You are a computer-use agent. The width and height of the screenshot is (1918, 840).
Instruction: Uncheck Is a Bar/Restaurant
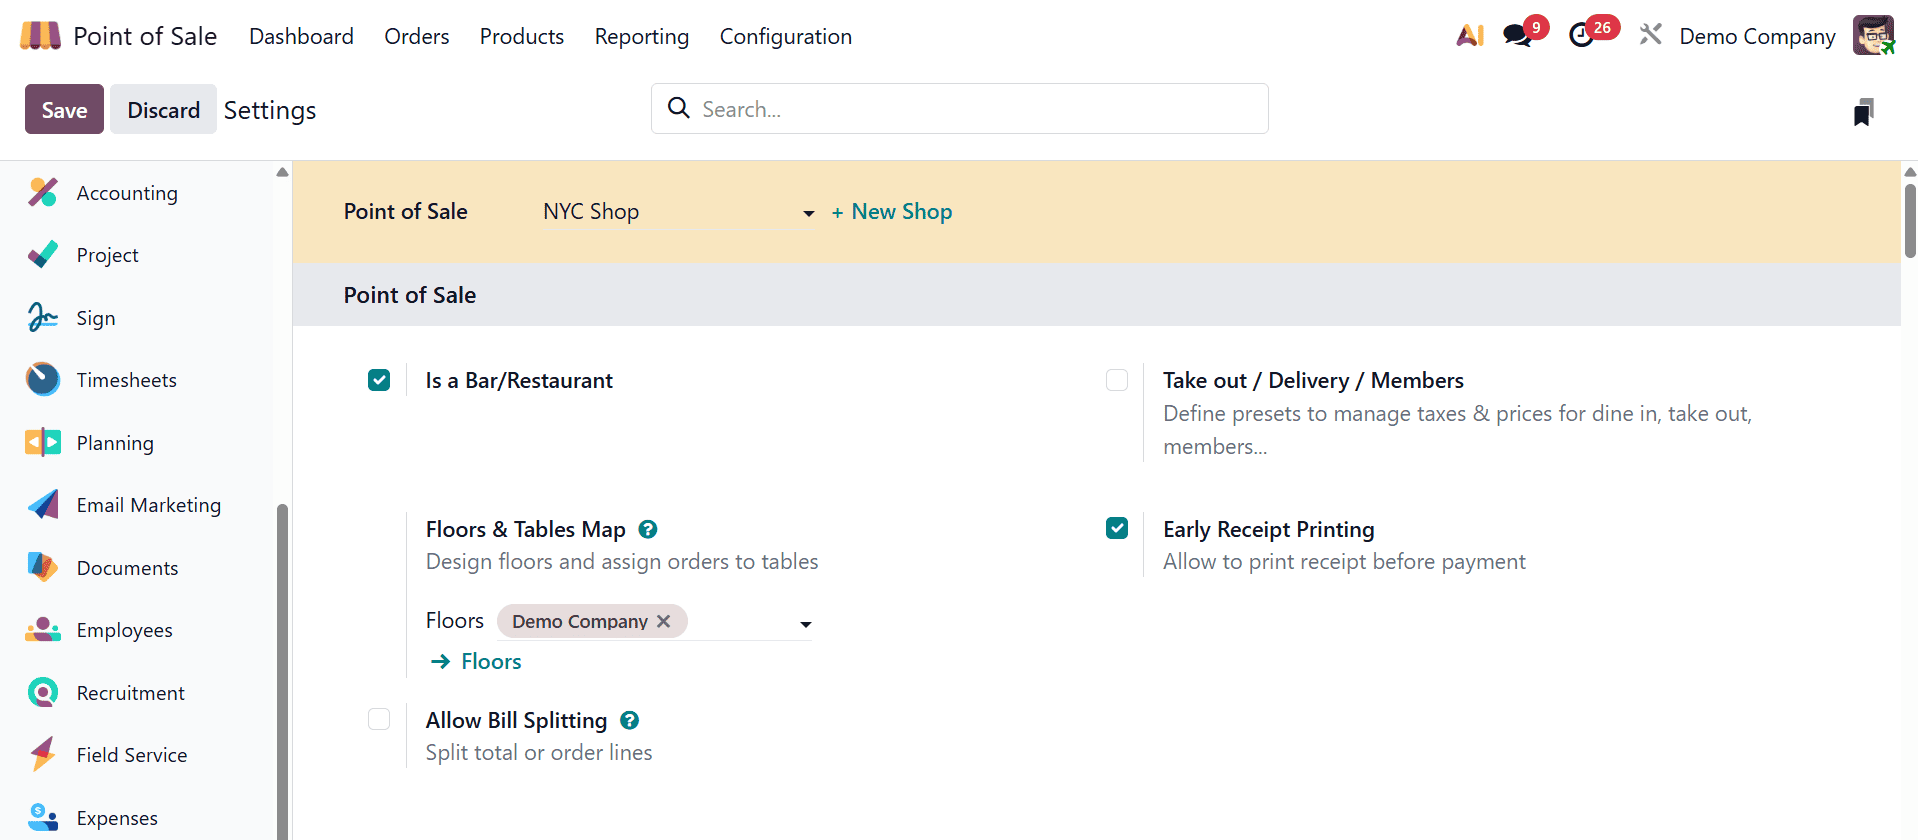click(x=379, y=380)
